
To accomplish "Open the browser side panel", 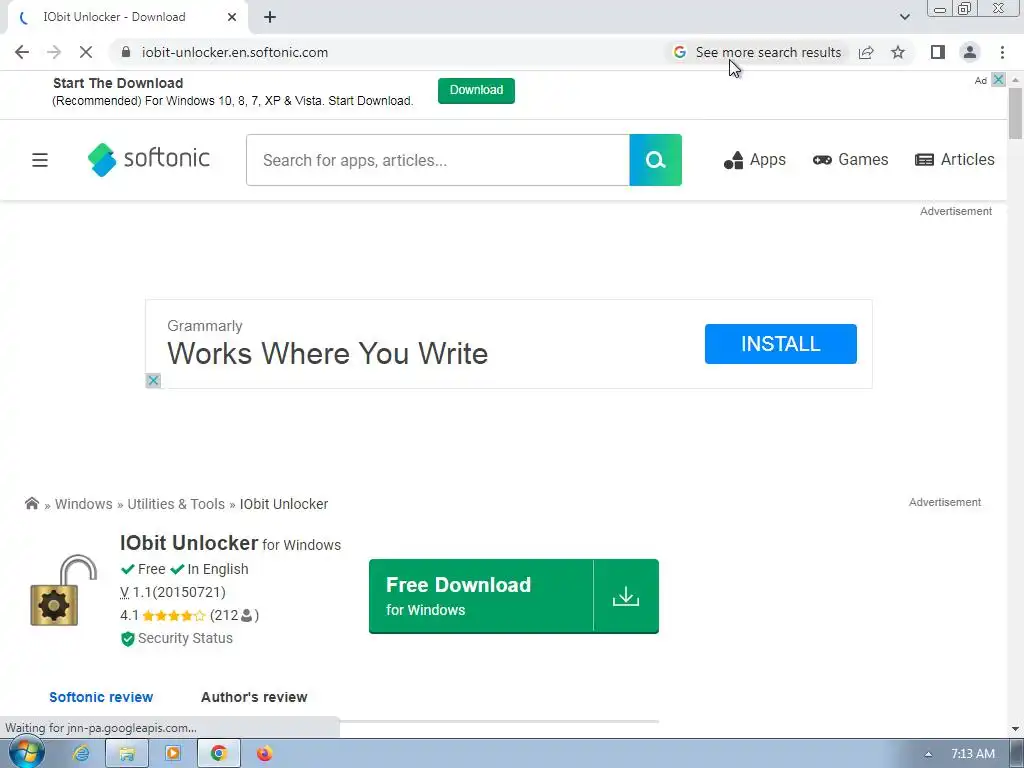I will pos(938,52).
